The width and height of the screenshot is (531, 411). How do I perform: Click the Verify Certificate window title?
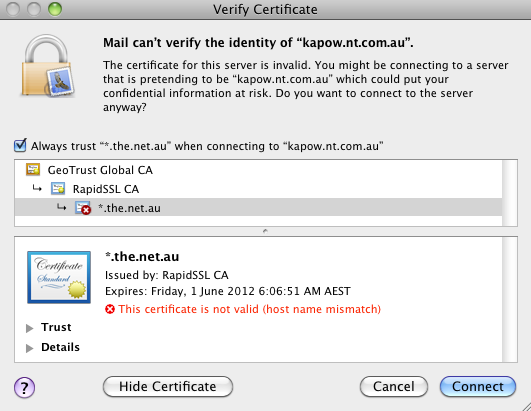pyautogui.click(x=265, y=9)
